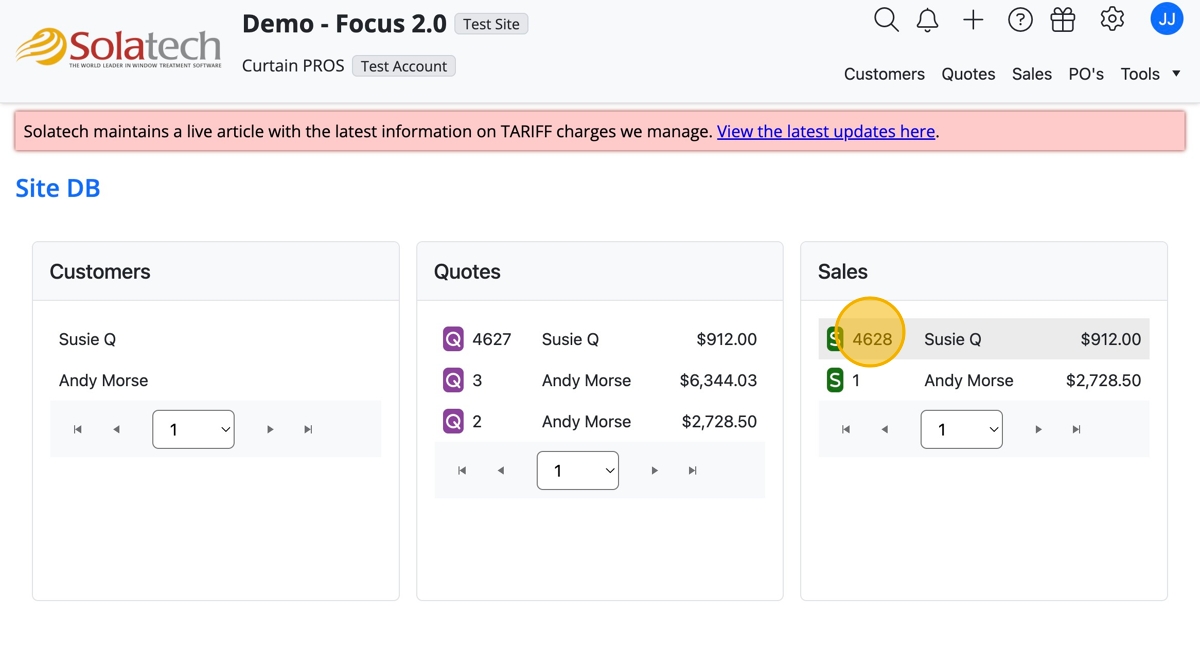Click the gift box icon
The height and width of the screenshot is (670, 1200).
tap(1063, 20)
